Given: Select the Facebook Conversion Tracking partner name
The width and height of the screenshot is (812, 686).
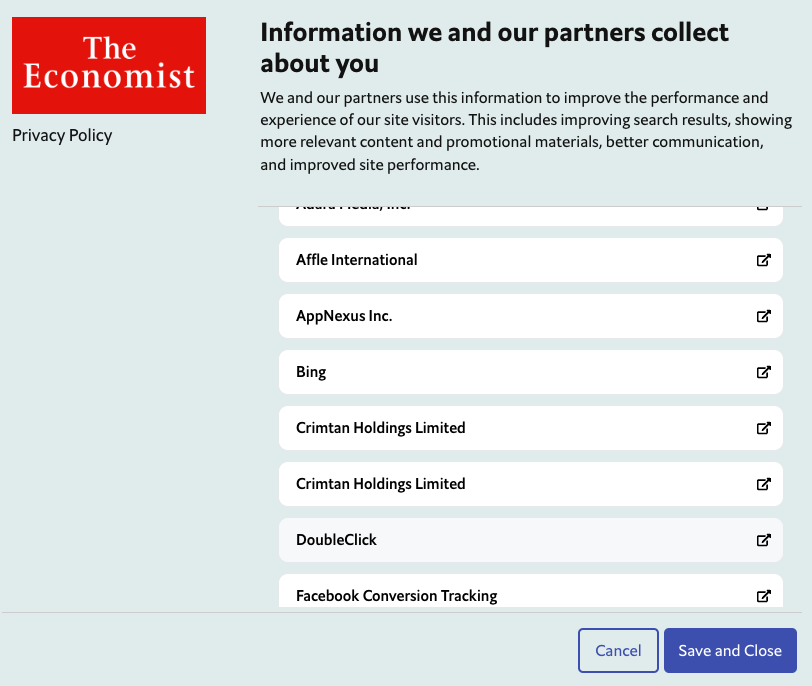Looking at the screenshot, I should [397, 596].
